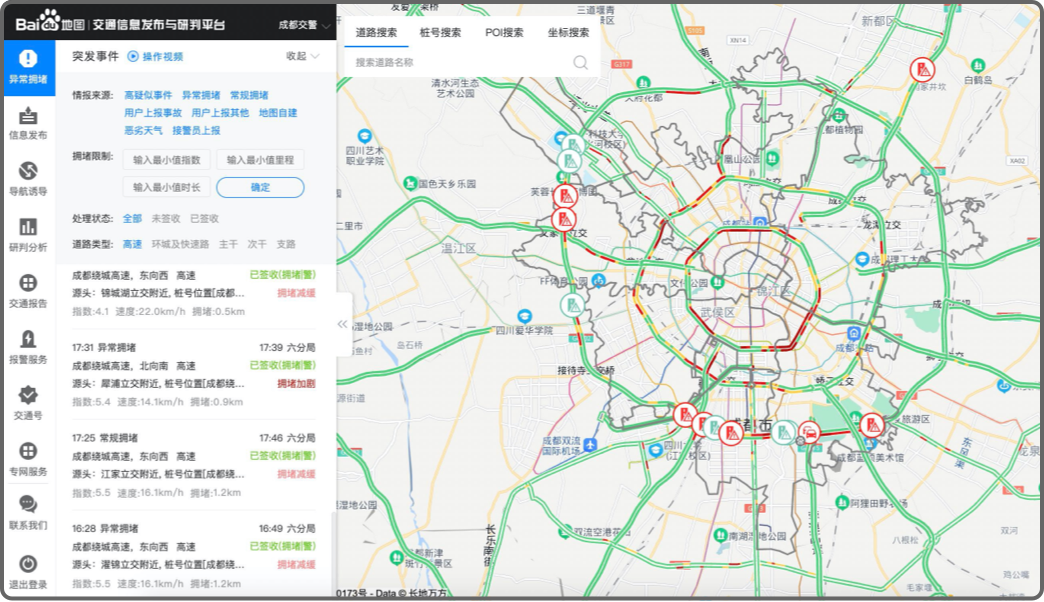Open the 信息发布 sidebar section
This screenshot has width=1044, height=602.
click(x=28, y=123)
